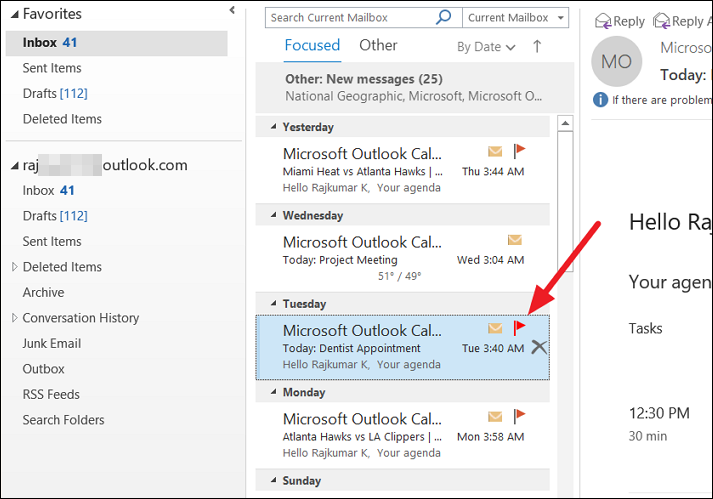This screenshot has width=713, height=499.
Task: Collapse the outlook.com account tree
Action: [15, 166]
